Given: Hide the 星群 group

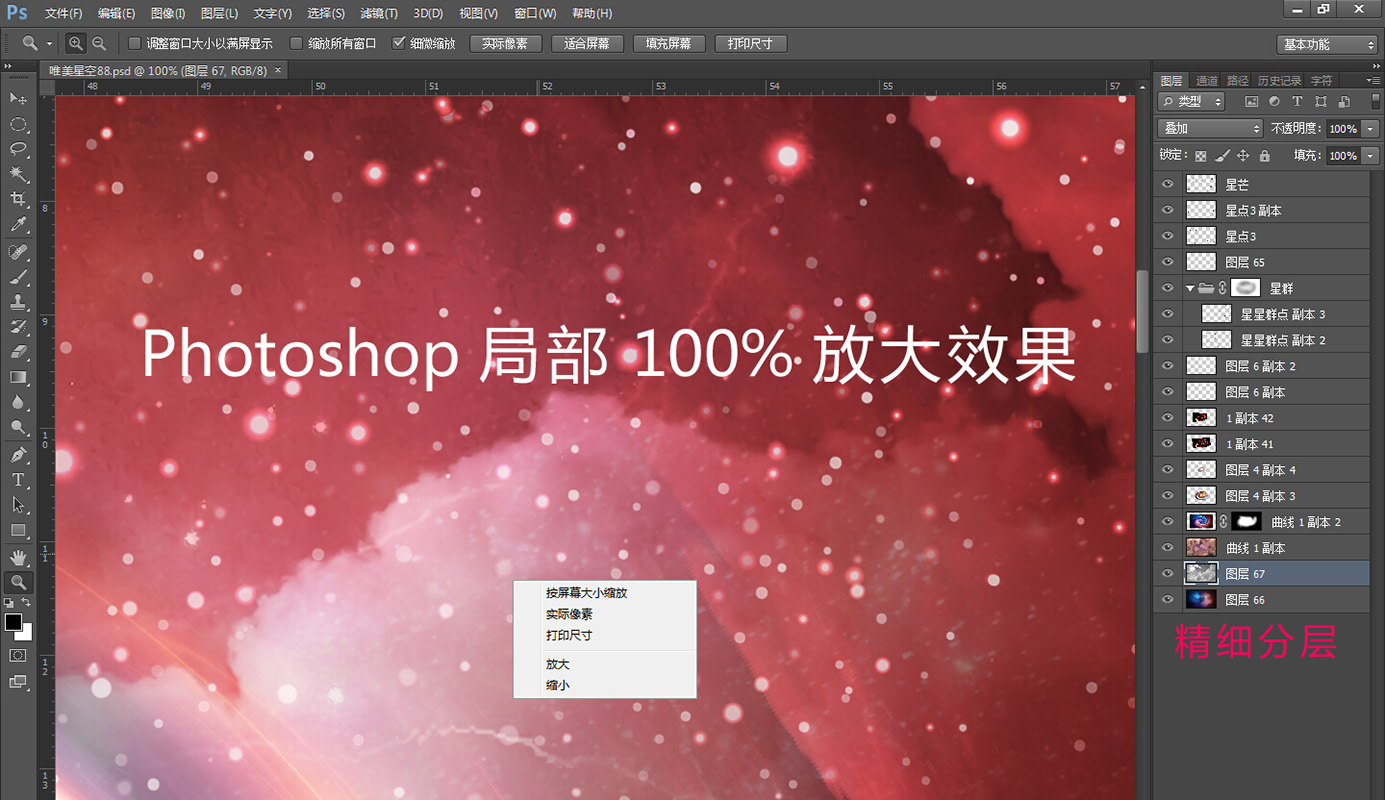Looking at the screenshot, I should tap(1167, 288).
